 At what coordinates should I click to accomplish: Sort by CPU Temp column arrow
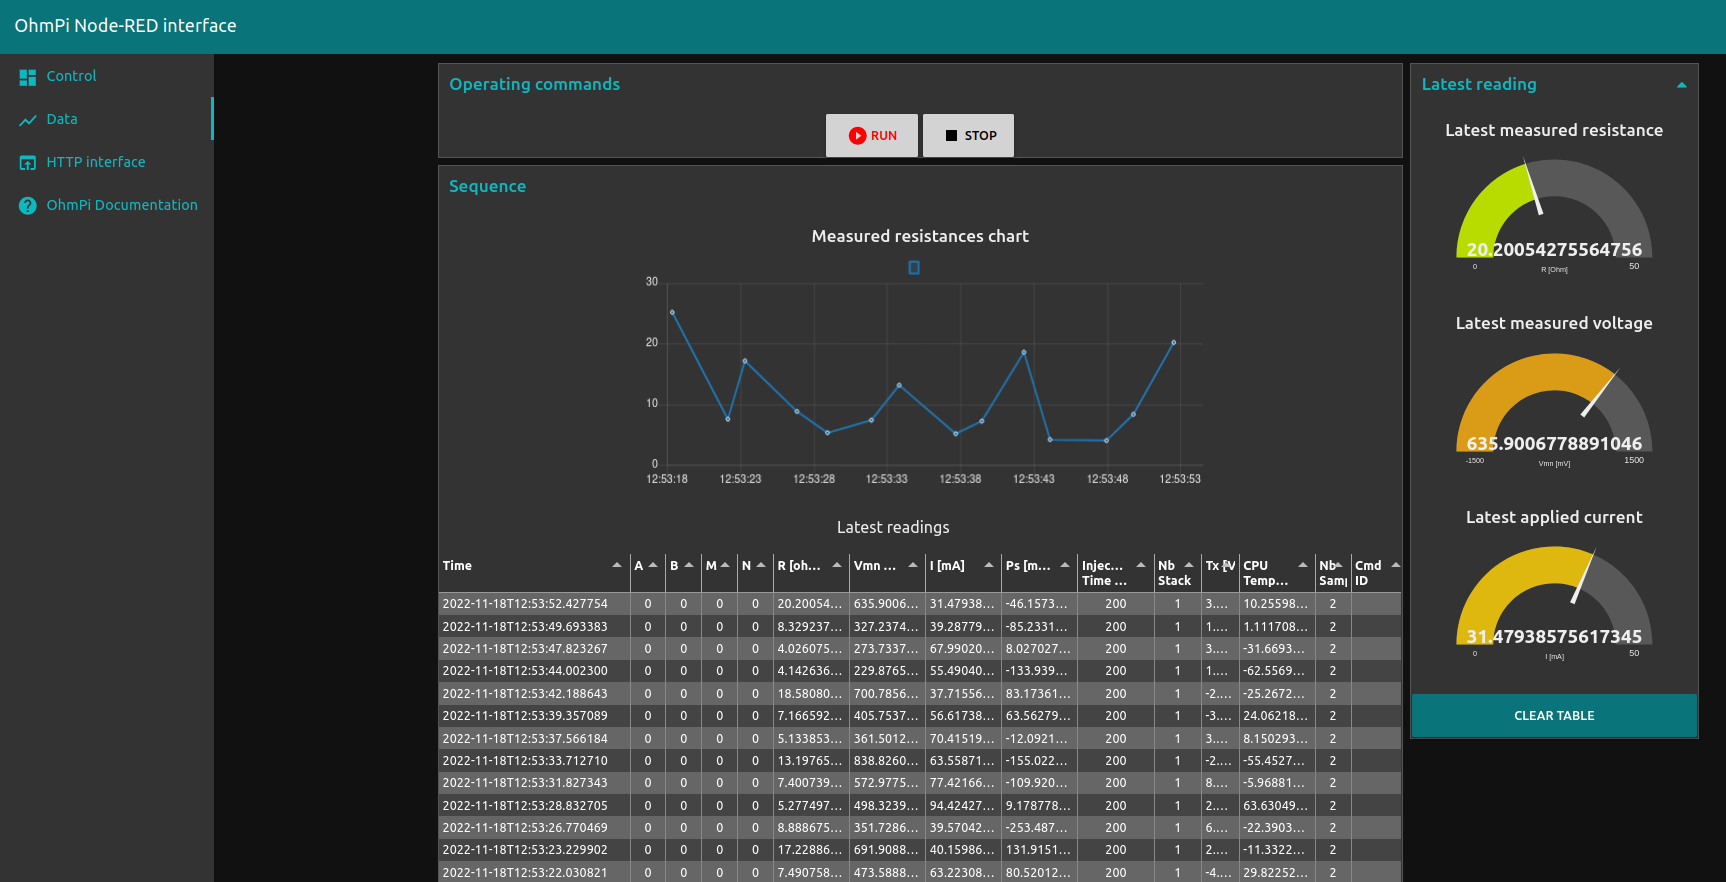pos(1303,565)
